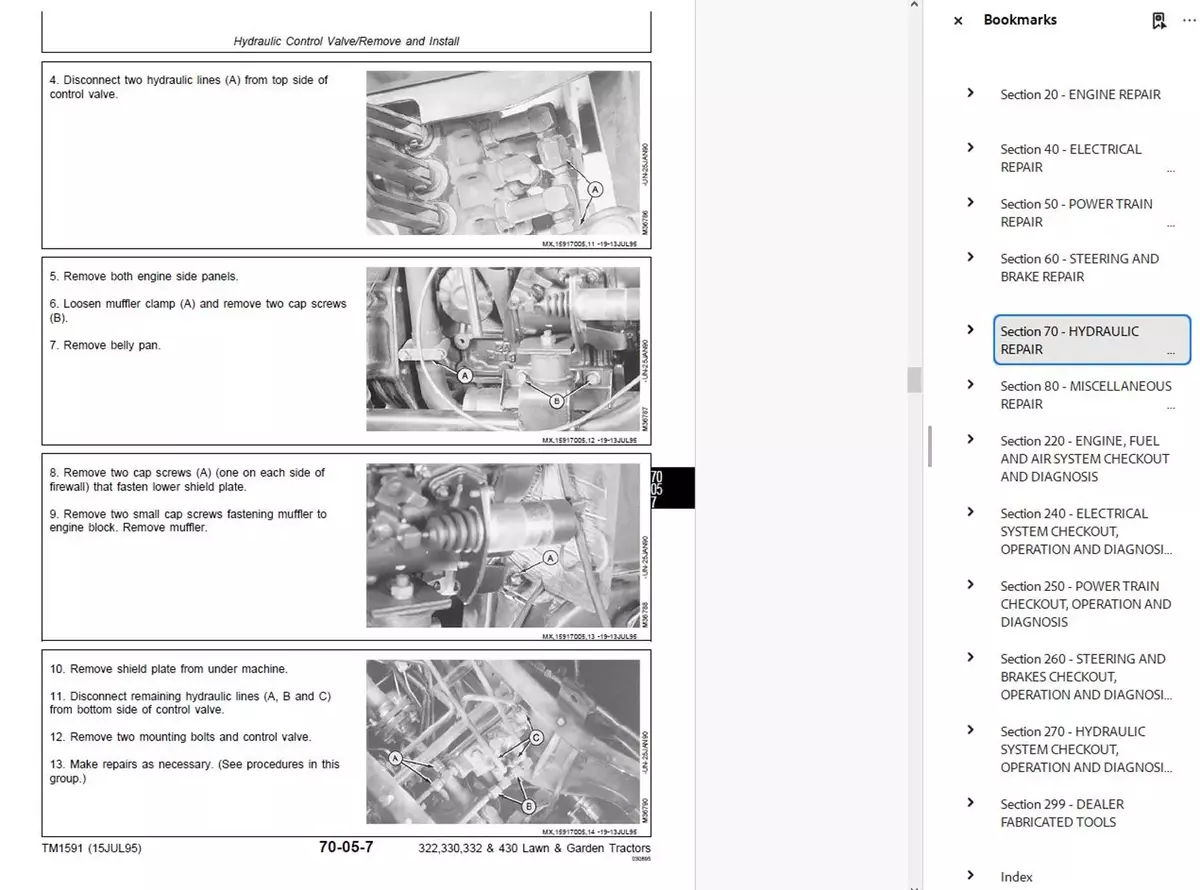
Task: Close the Bookmarks panel
Action: [958, 21]
